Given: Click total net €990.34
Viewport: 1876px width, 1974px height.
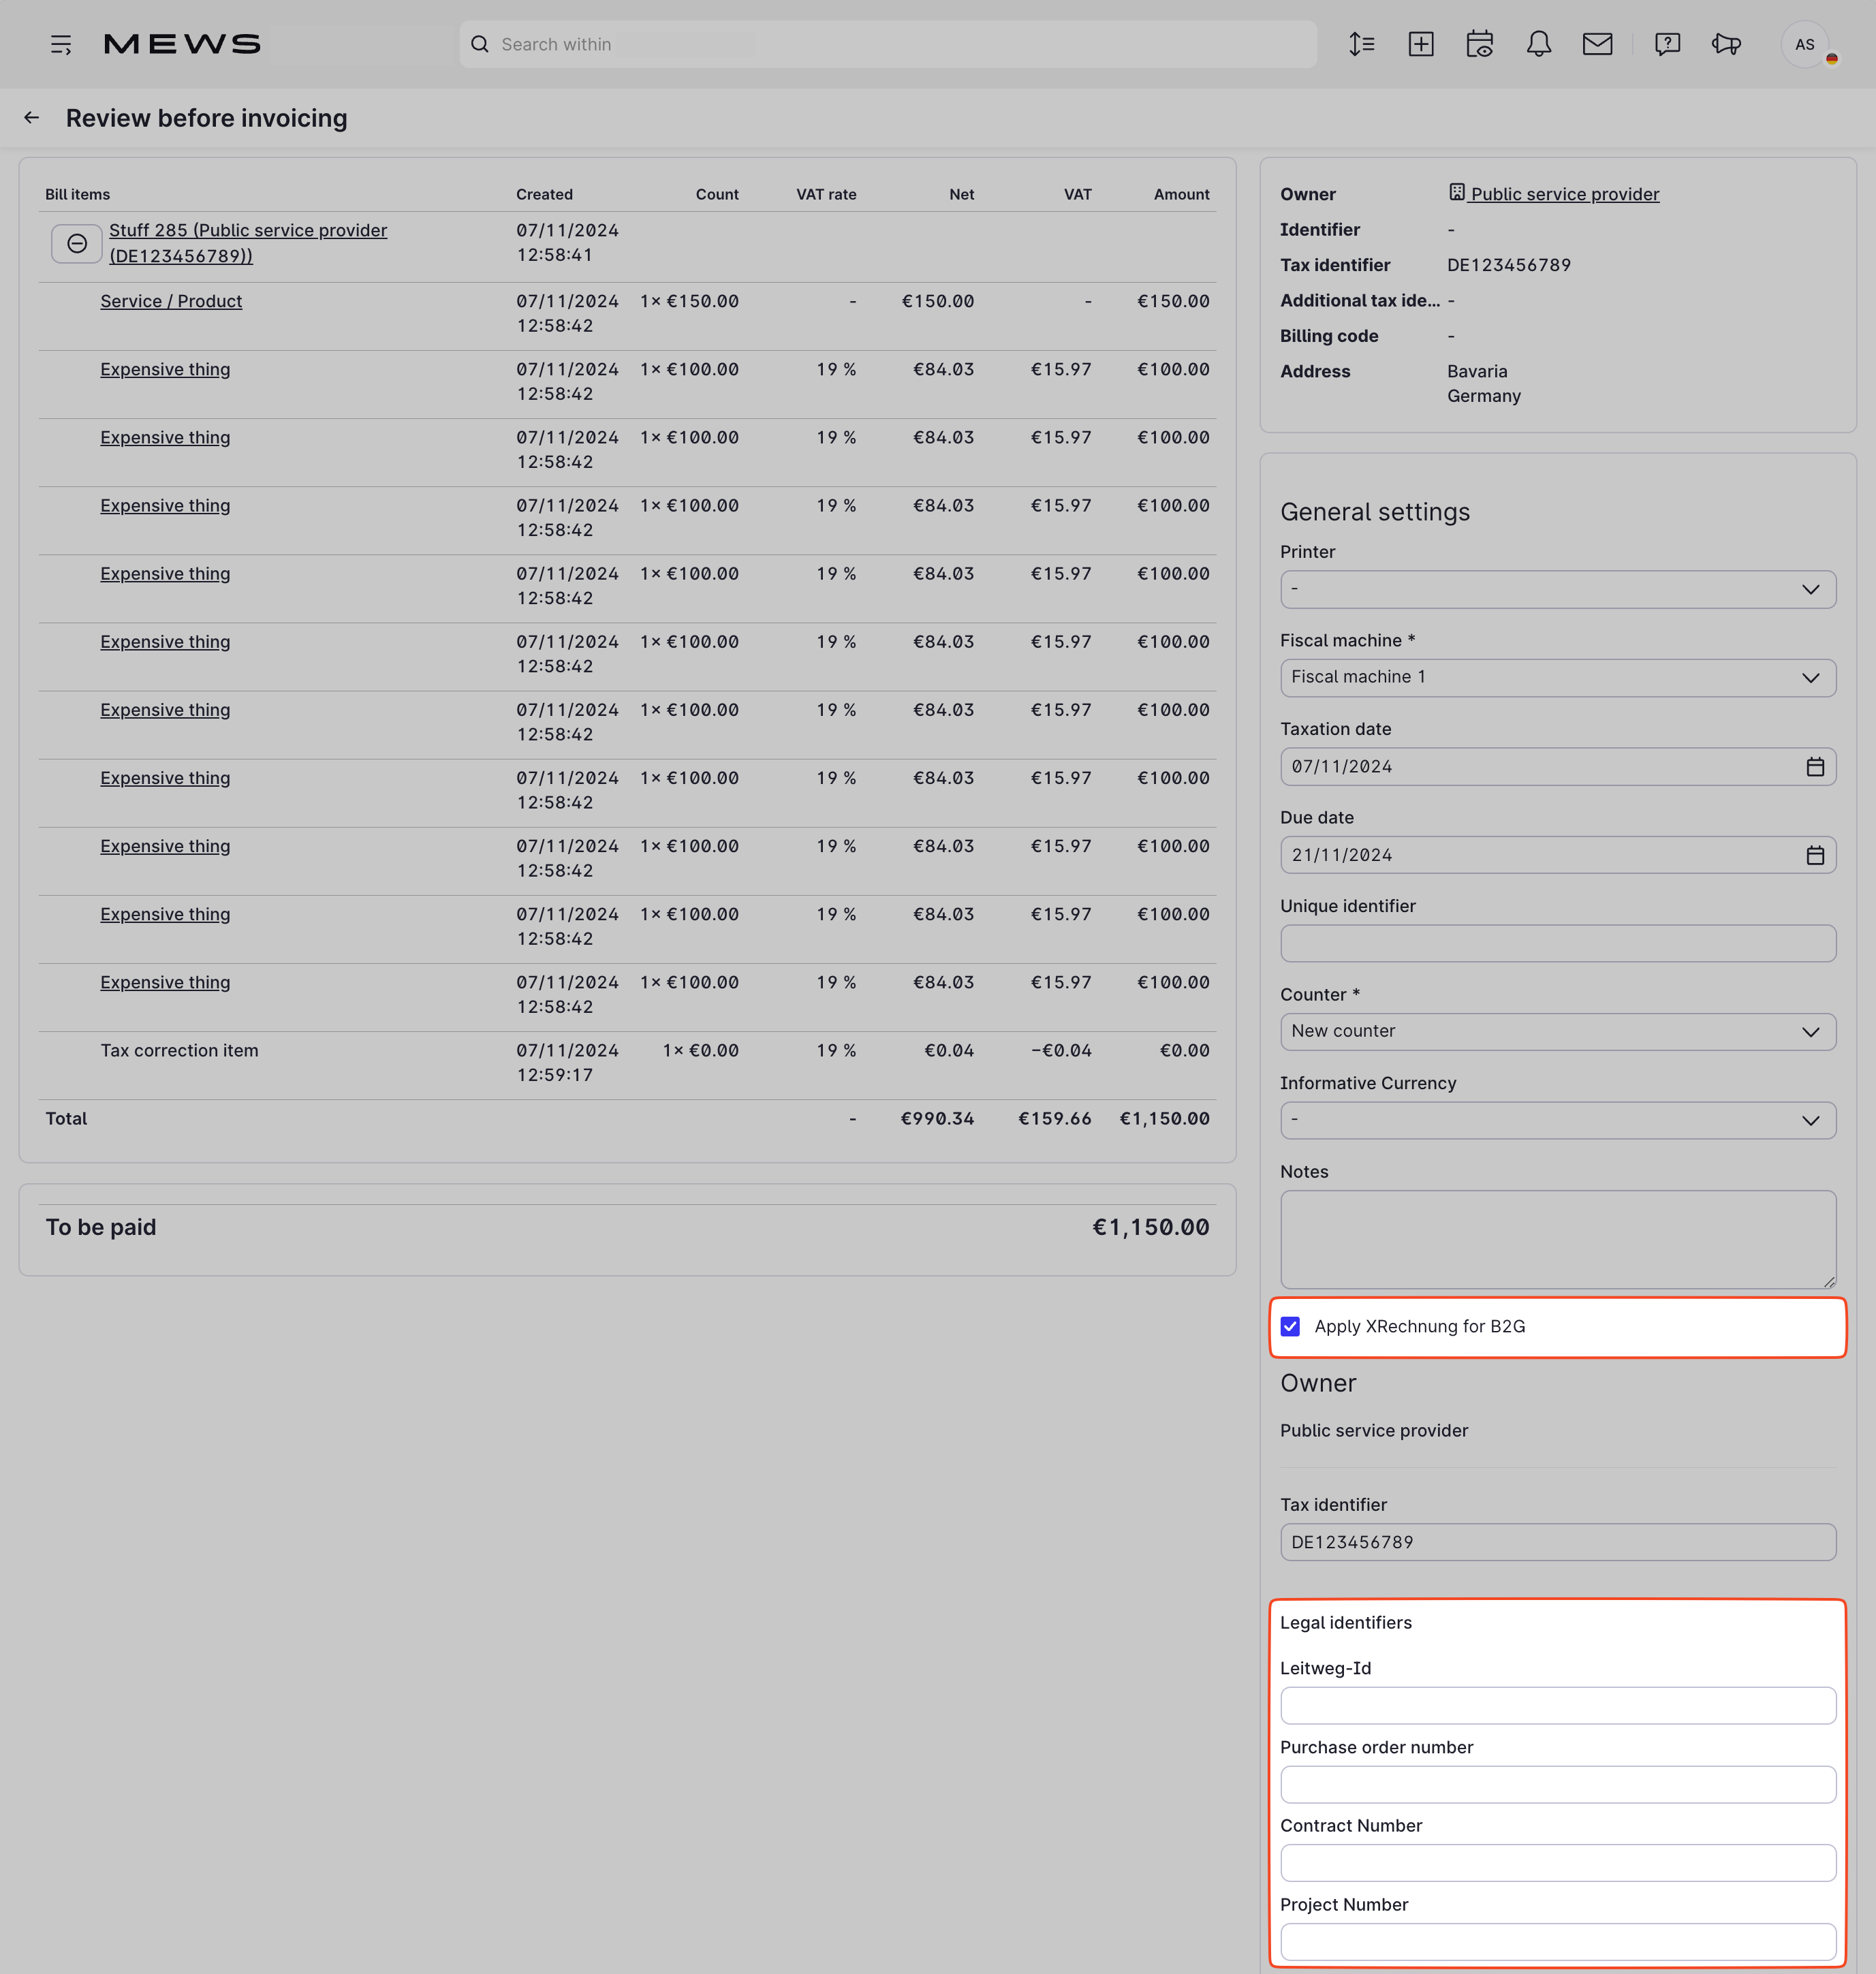Looking at the screenshot, I should tap(937, 1118).
